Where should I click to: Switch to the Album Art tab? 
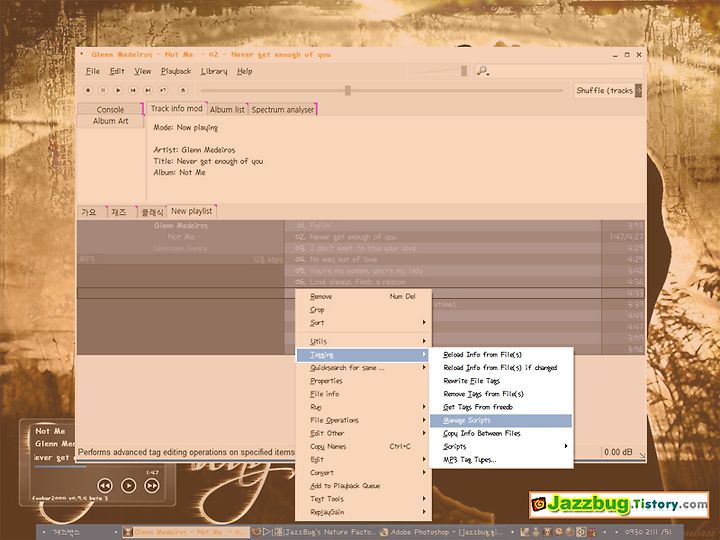pyautogui.click(x=110, y=121)
